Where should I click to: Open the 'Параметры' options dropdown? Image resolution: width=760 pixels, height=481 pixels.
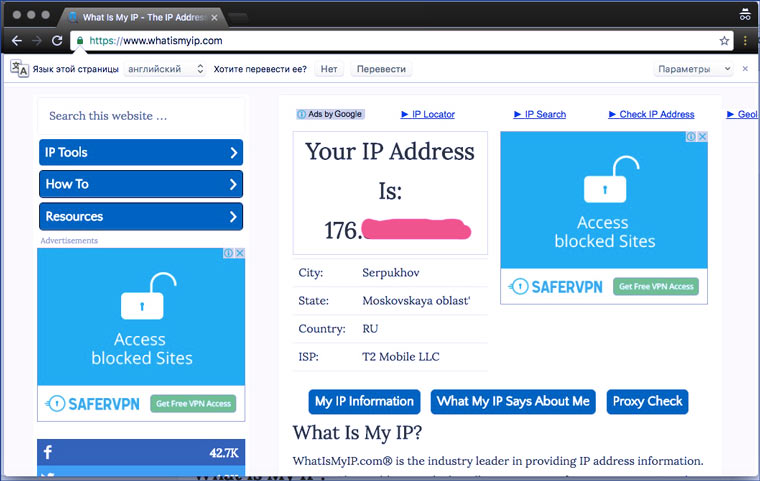tap(693, 69)
